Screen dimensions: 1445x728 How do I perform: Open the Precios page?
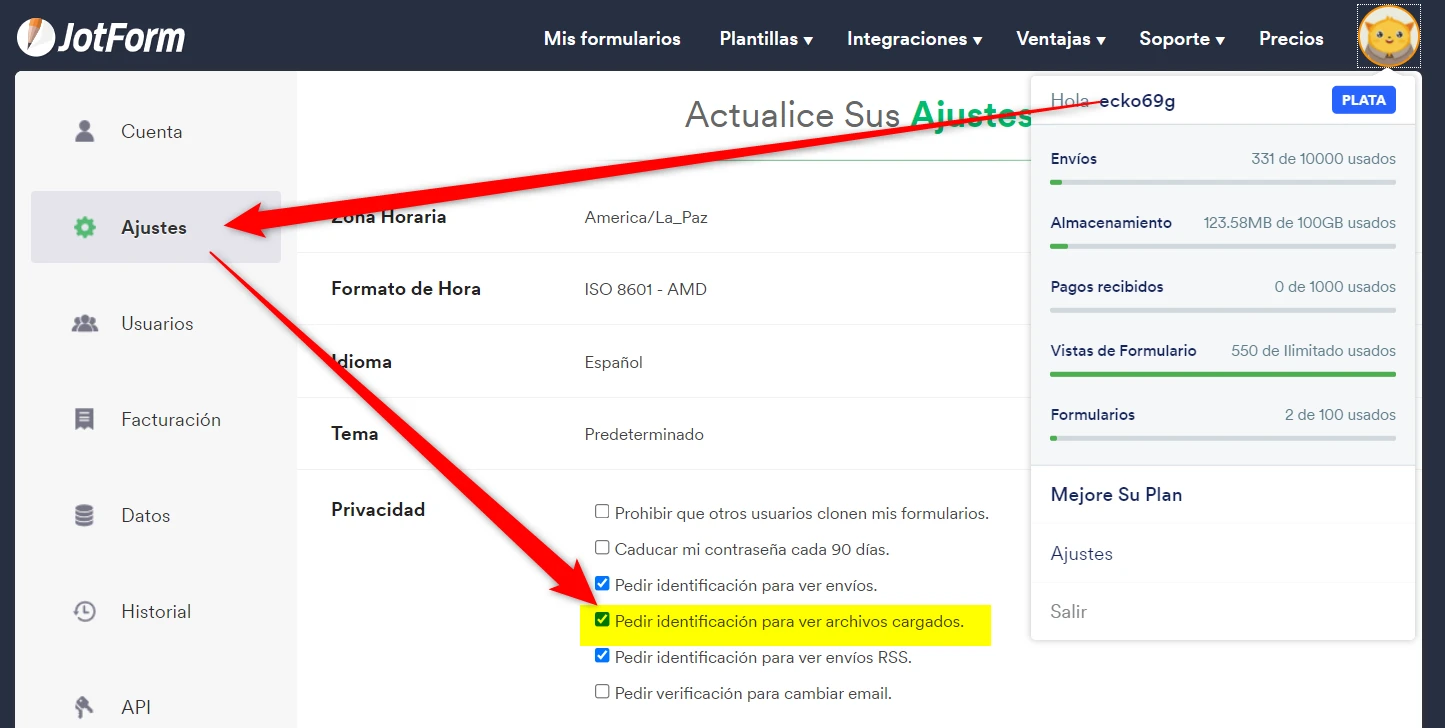pos(1291,39)
